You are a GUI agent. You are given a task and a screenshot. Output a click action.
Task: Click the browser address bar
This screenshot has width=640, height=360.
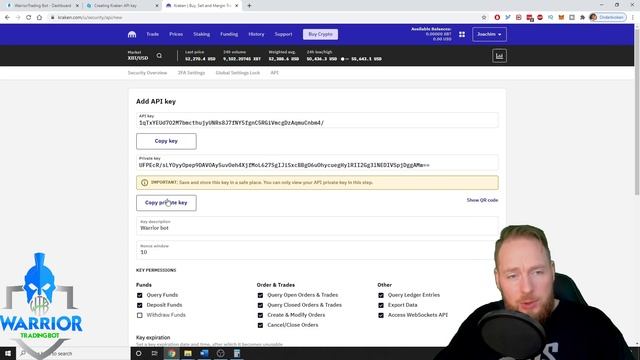(x=265, y=18)
